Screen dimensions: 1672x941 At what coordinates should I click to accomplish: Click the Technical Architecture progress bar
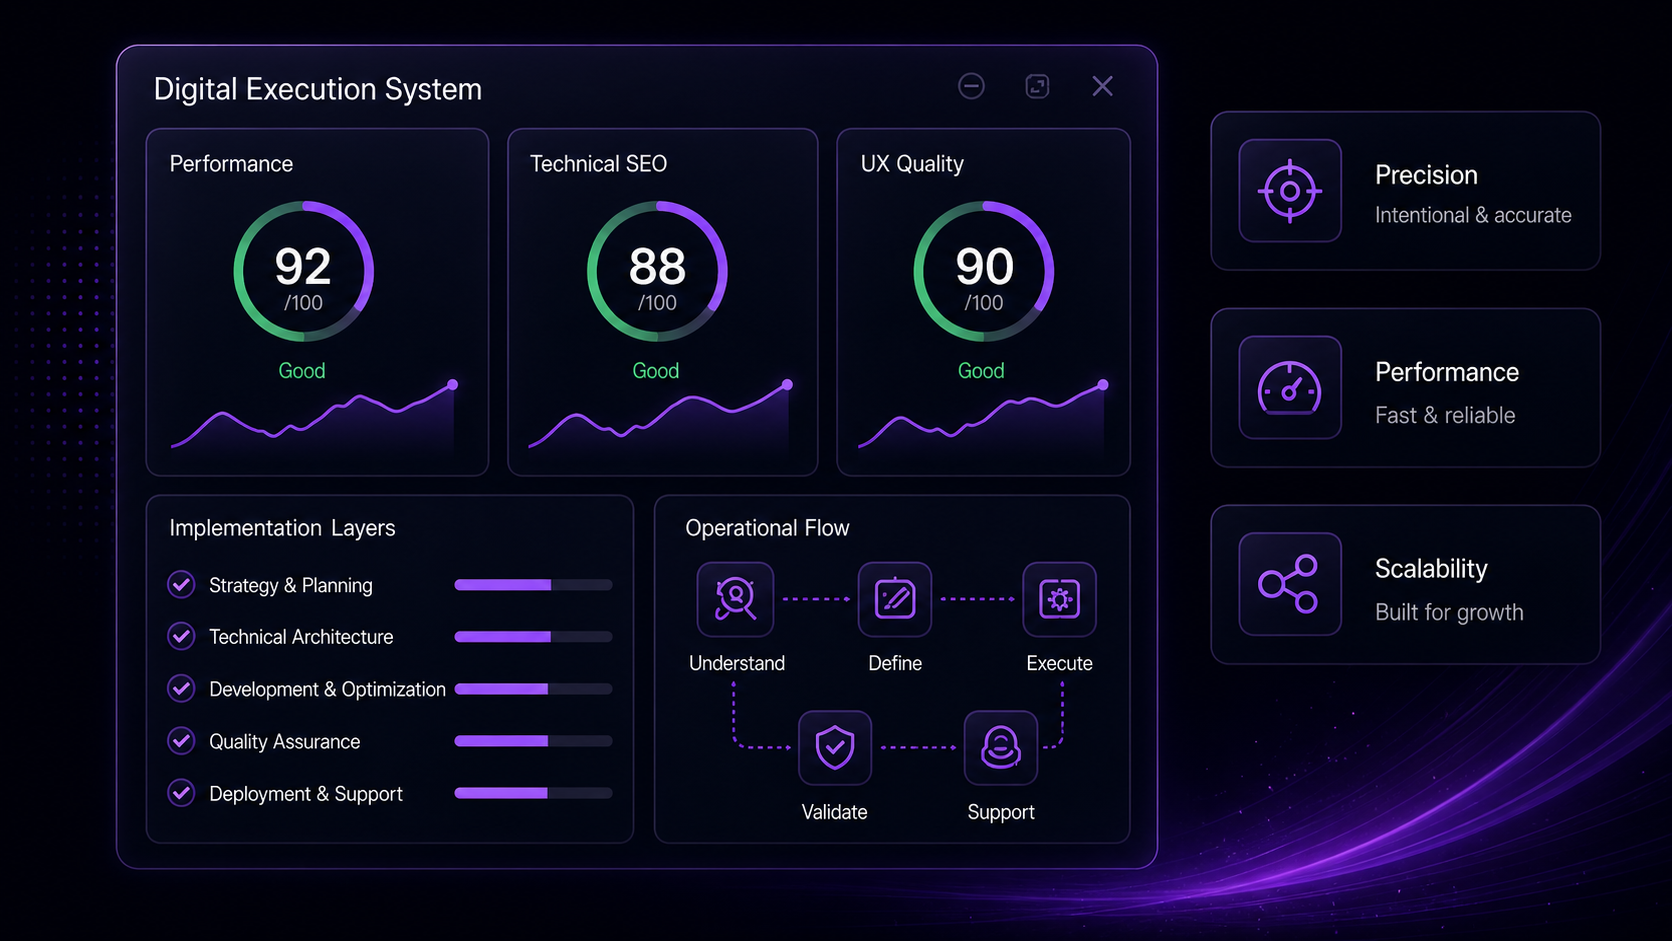click(533, 637)
